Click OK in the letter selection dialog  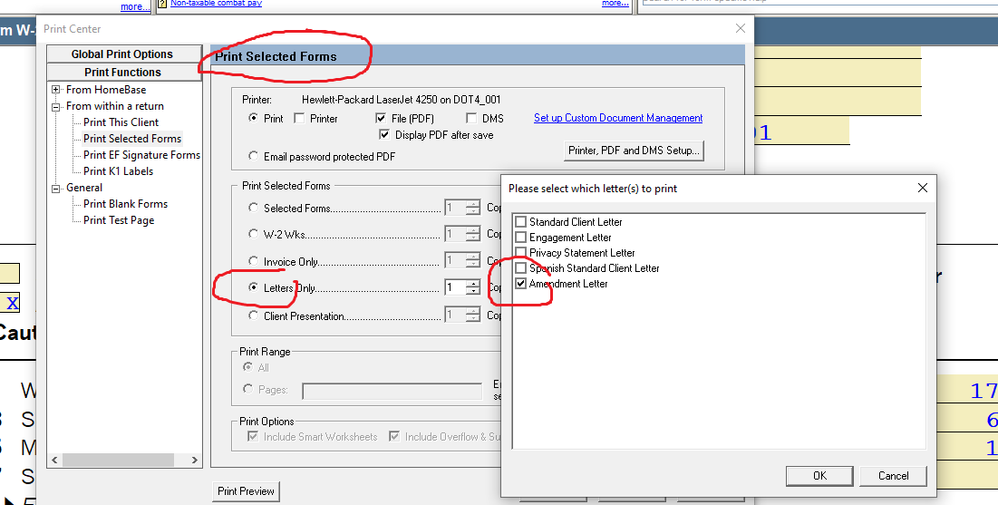(x=819, y=476)
